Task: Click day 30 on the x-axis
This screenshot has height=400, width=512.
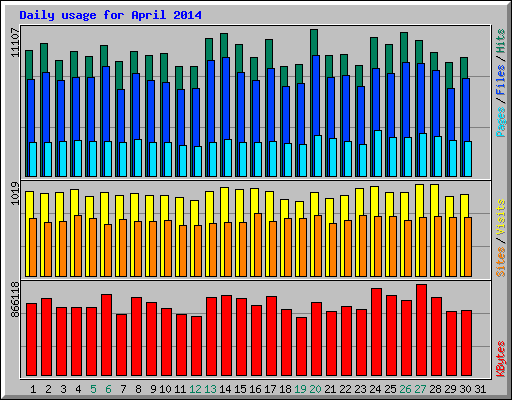Action: (x=465, y=389)
